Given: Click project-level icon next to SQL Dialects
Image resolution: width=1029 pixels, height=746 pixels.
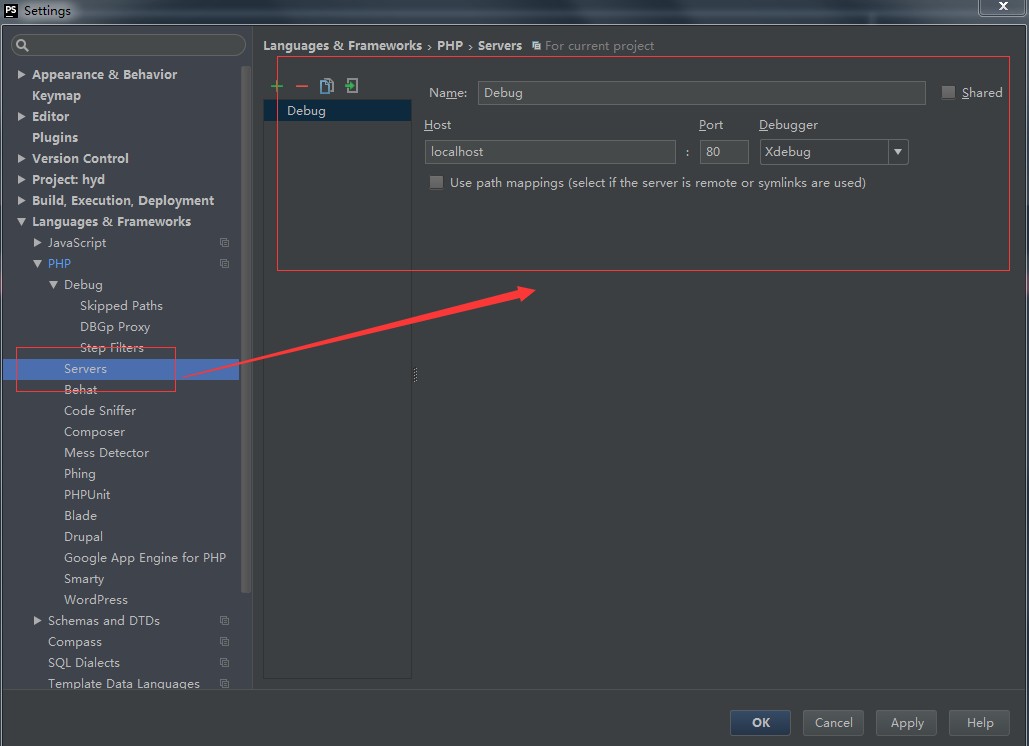Looking at the screenshot, I should 224,663.
